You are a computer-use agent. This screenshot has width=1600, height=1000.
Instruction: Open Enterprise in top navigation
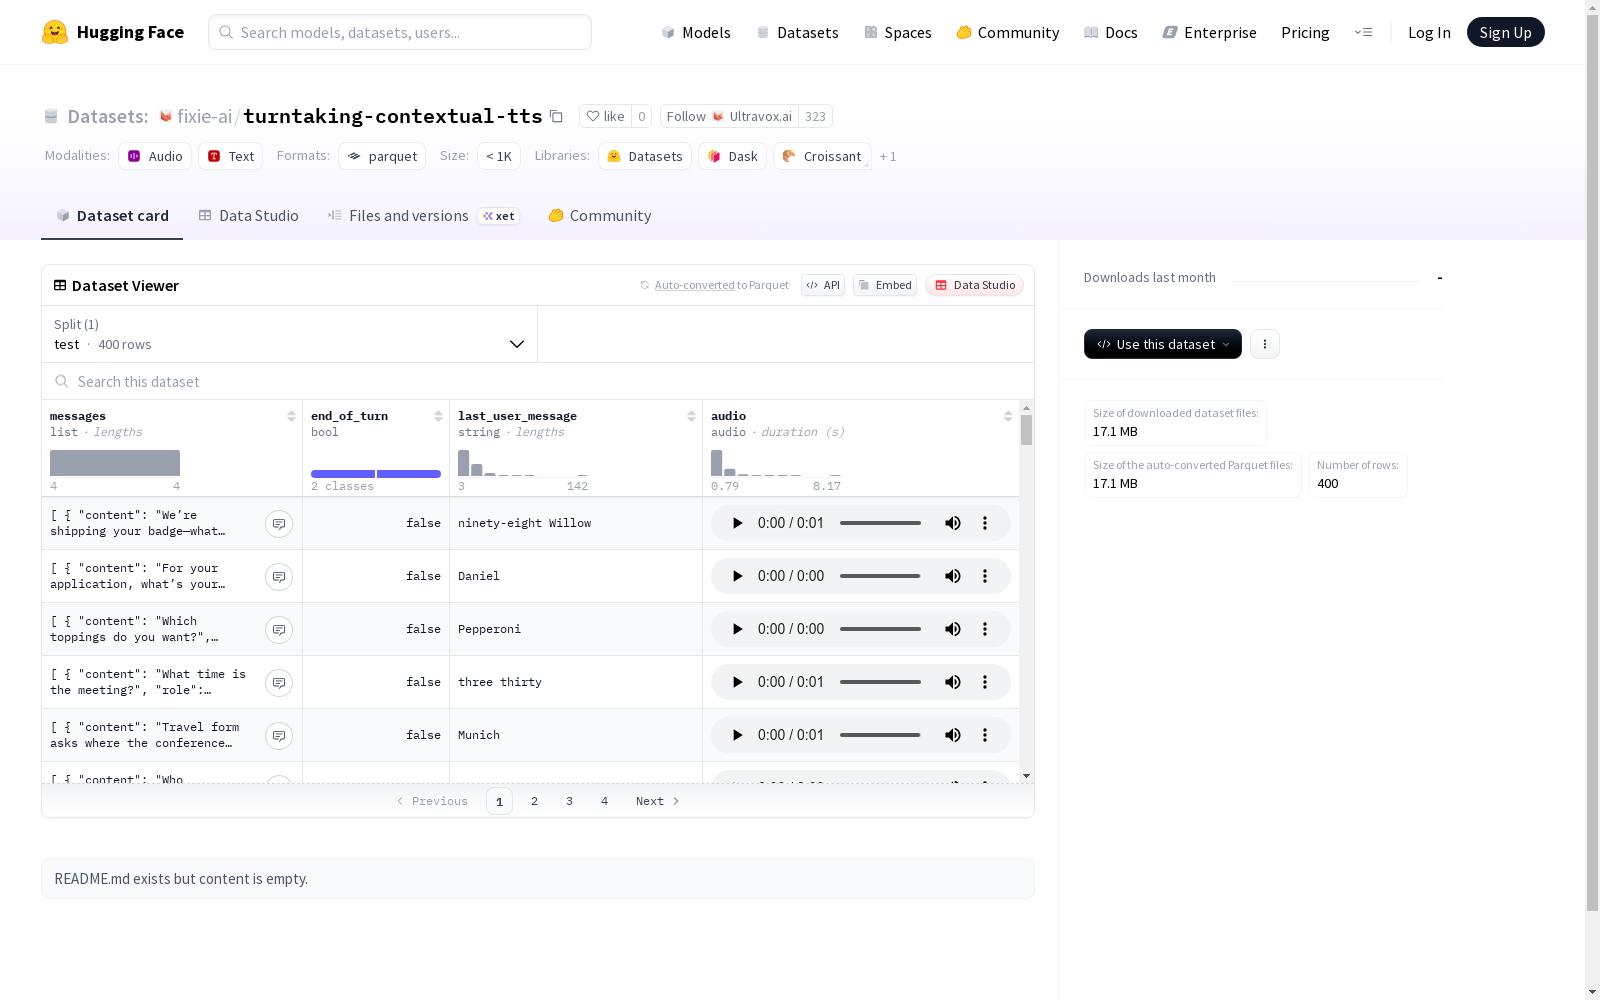coord(1209,32)
